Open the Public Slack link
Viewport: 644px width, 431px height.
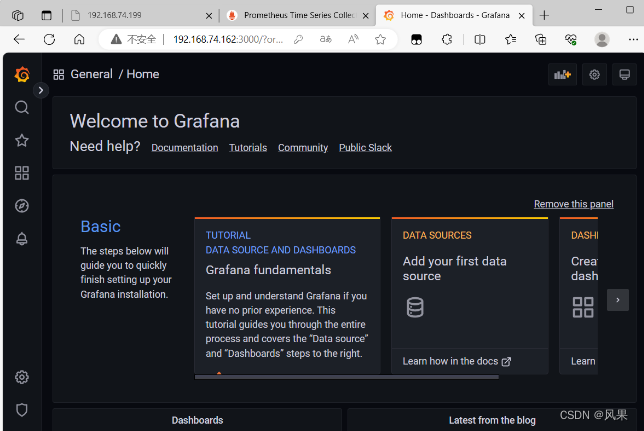tap(366, 148)
